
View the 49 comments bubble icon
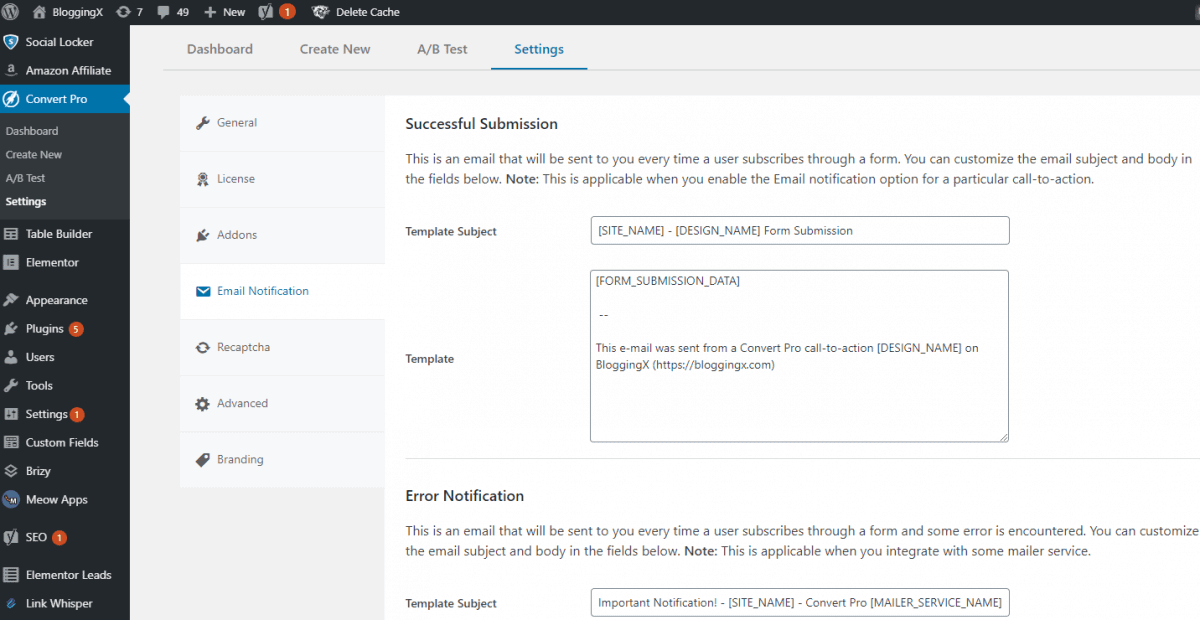coord(164,13)
